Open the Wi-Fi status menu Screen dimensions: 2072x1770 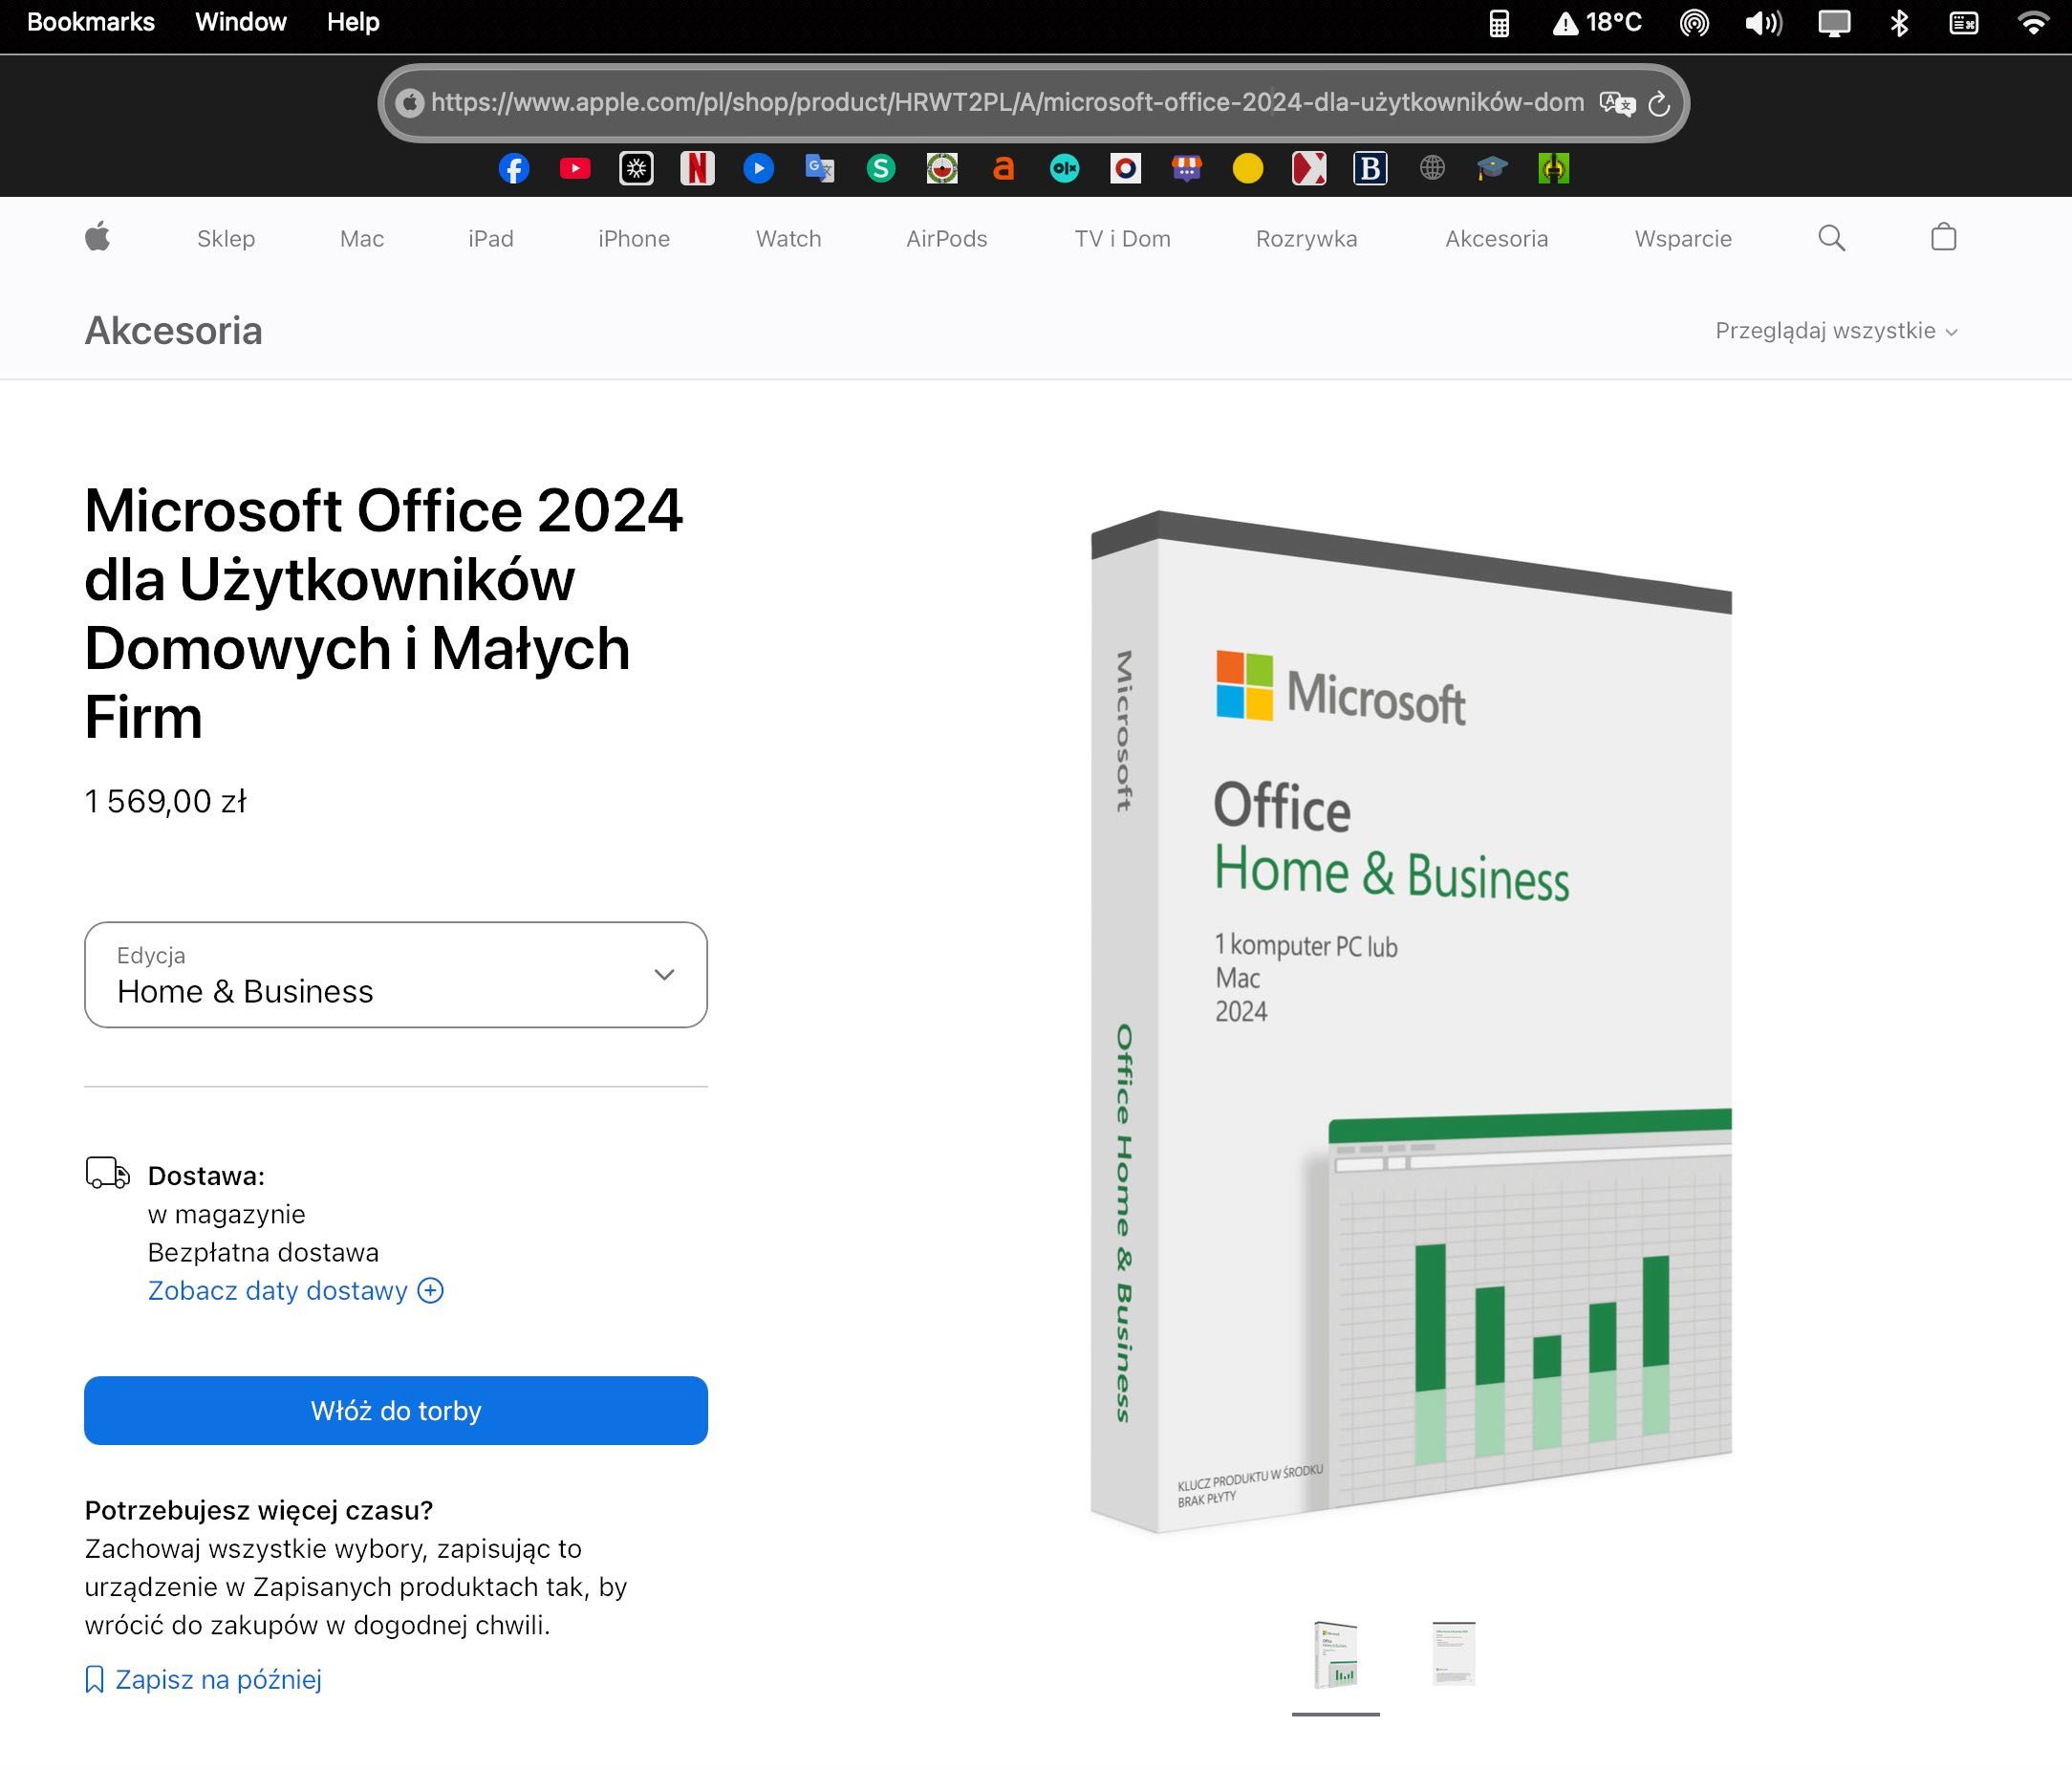(2032, 23)
